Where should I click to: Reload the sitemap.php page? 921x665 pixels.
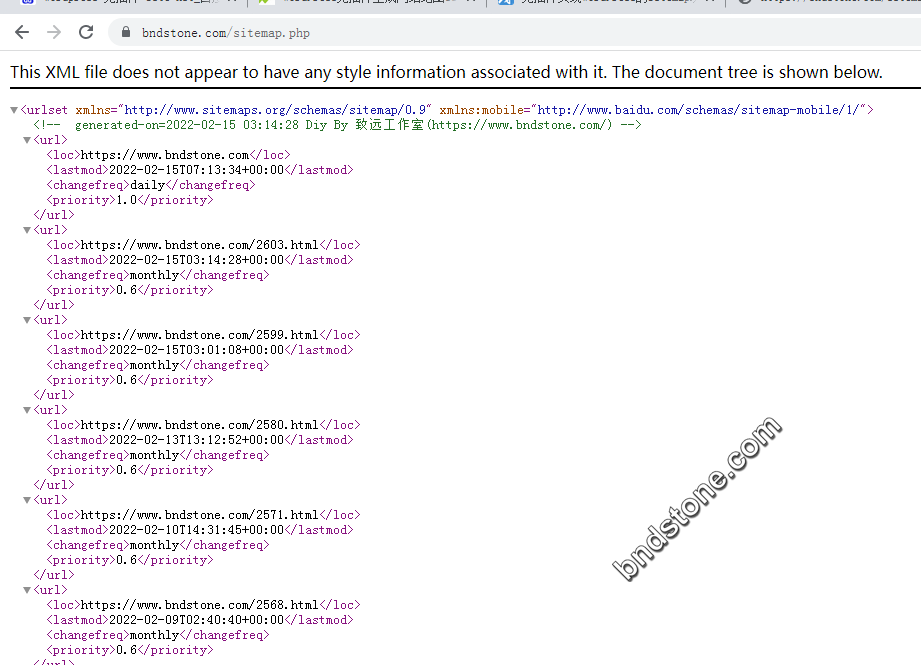tap(86, 32)
